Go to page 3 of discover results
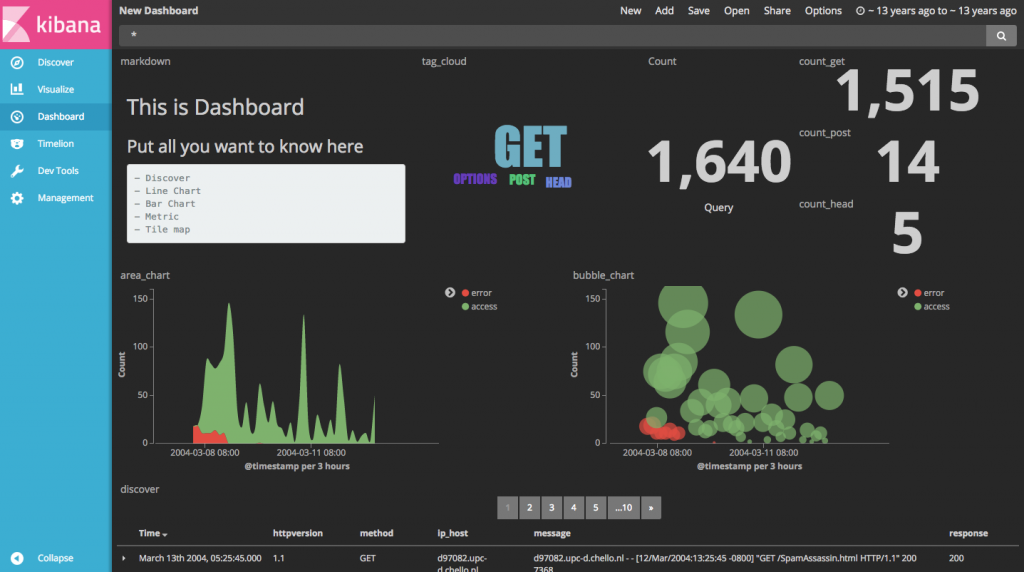This screenshot has width=1024, height=572. click(552, 507)
